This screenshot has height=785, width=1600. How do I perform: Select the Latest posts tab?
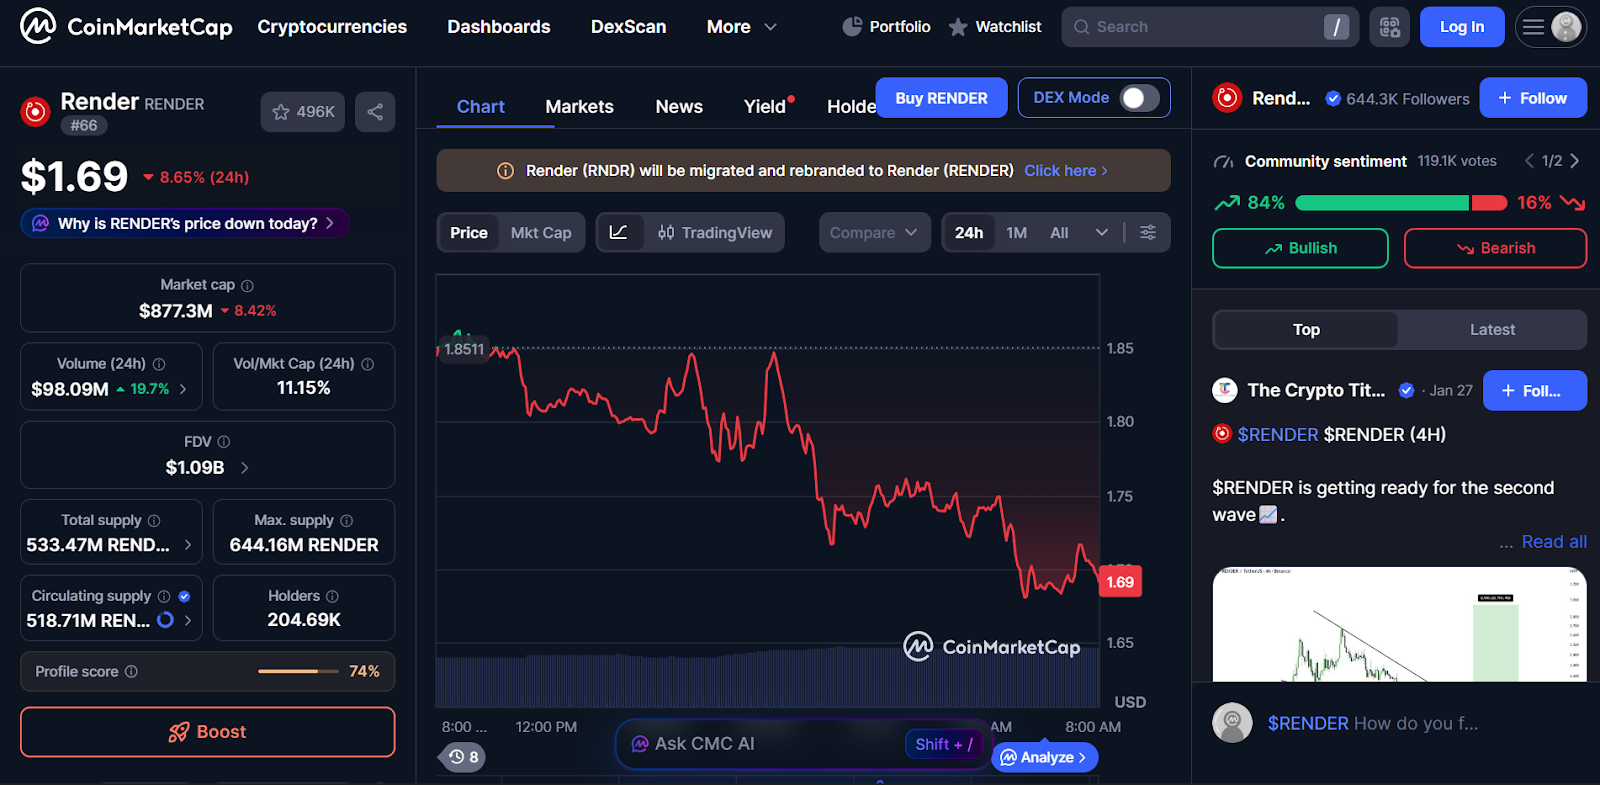tap(1491, 329)
